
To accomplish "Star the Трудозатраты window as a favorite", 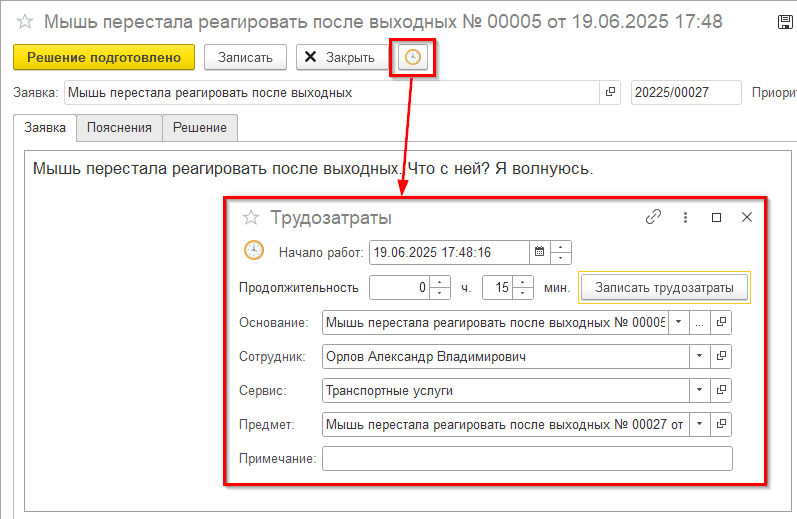I will [251, 218].
